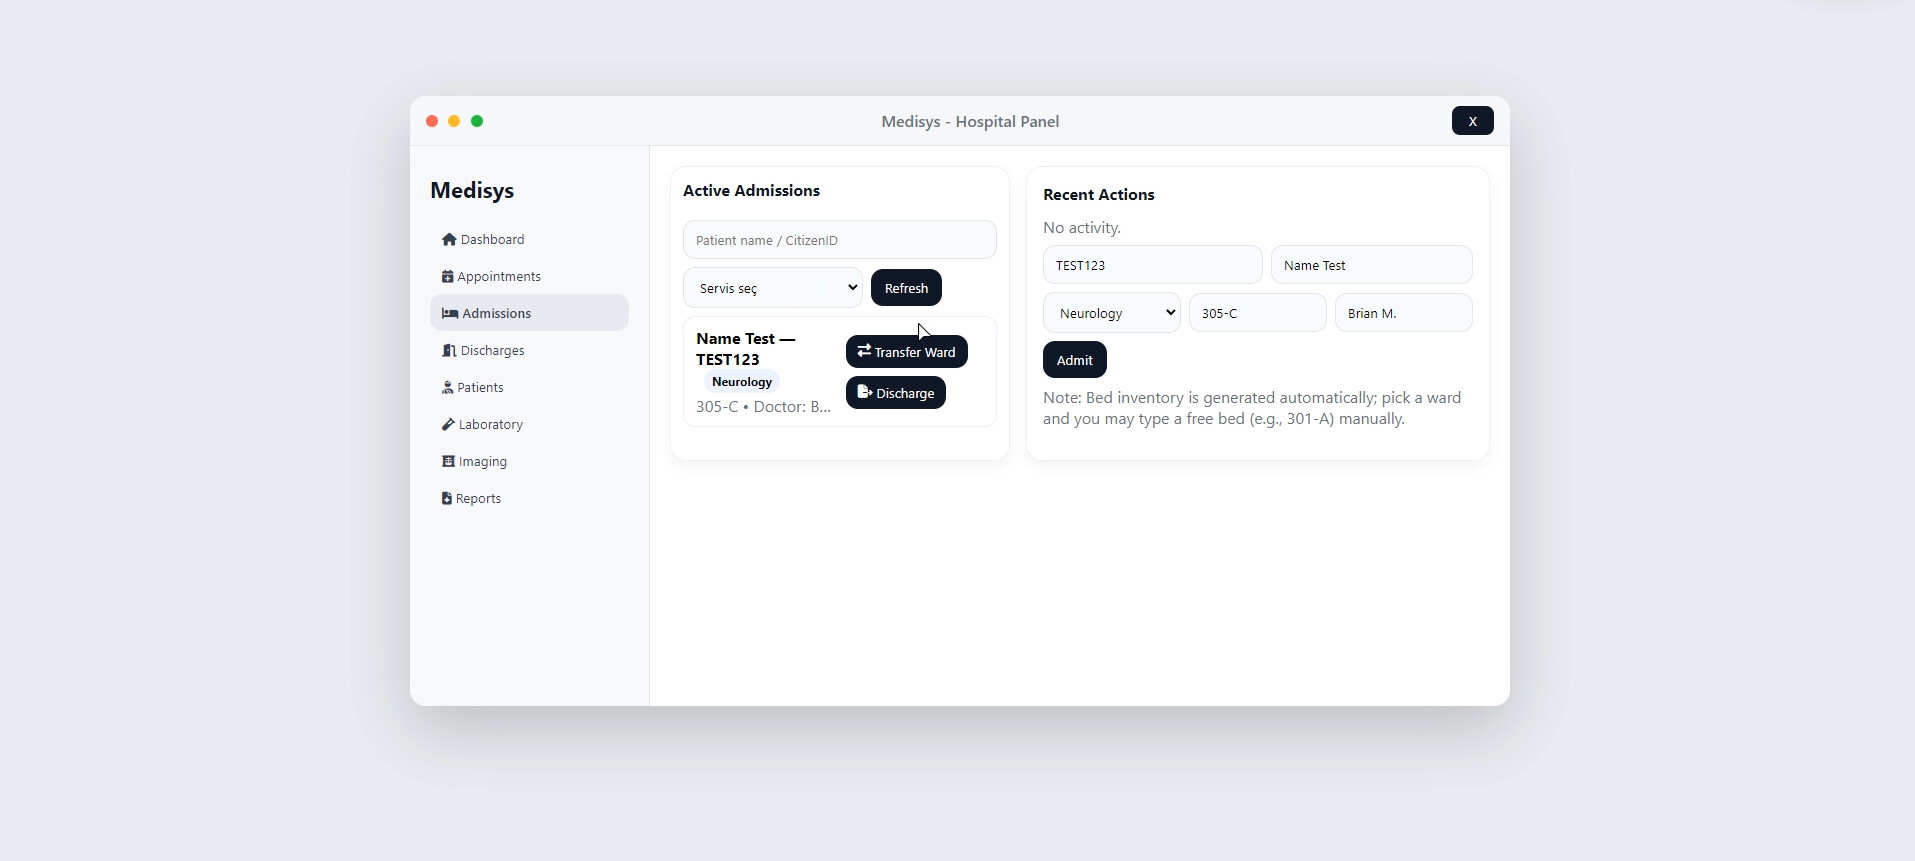
Task: Click the Recent Actions heading
Action: (1099, 195)
